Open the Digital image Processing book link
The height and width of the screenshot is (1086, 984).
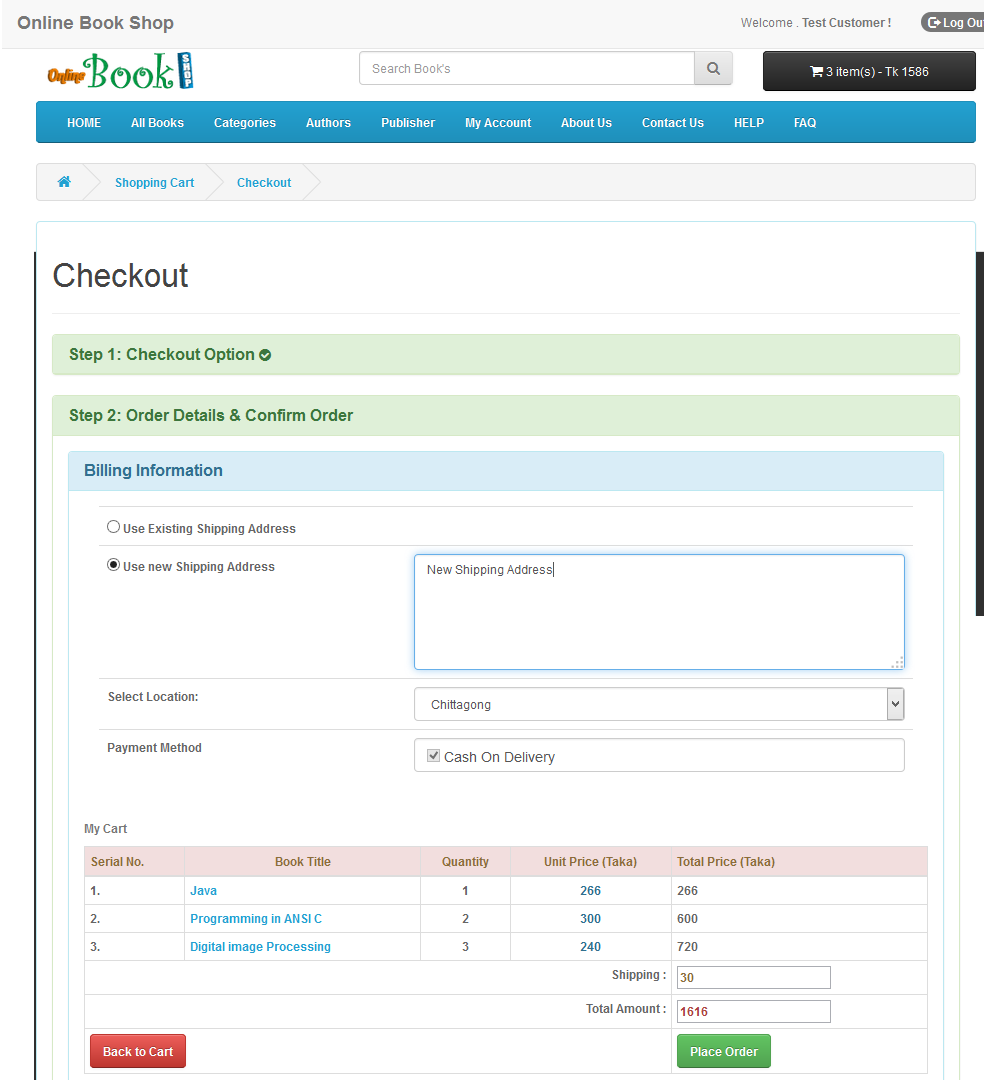coord(260,947)
